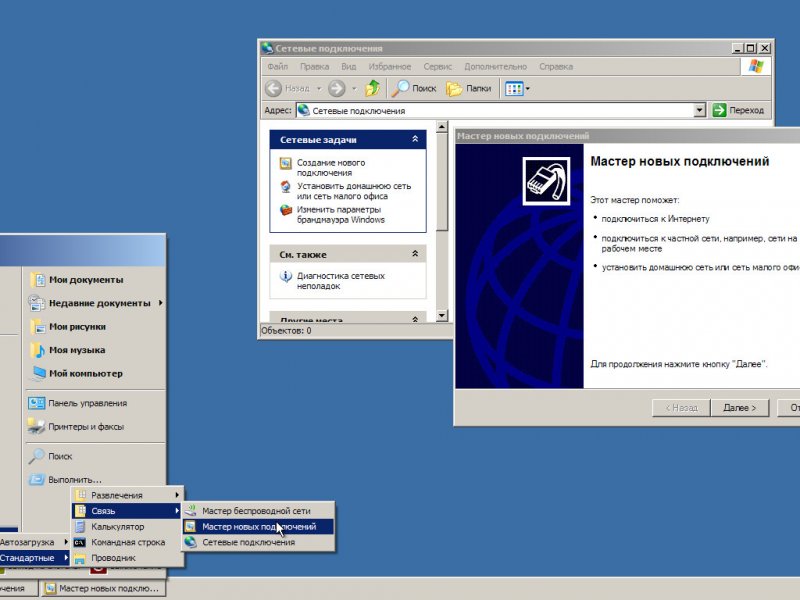This screenshot has width=800, height=600.
Task: Toggle the Другие места panel chevron
Action: click(x=415, y=319)
